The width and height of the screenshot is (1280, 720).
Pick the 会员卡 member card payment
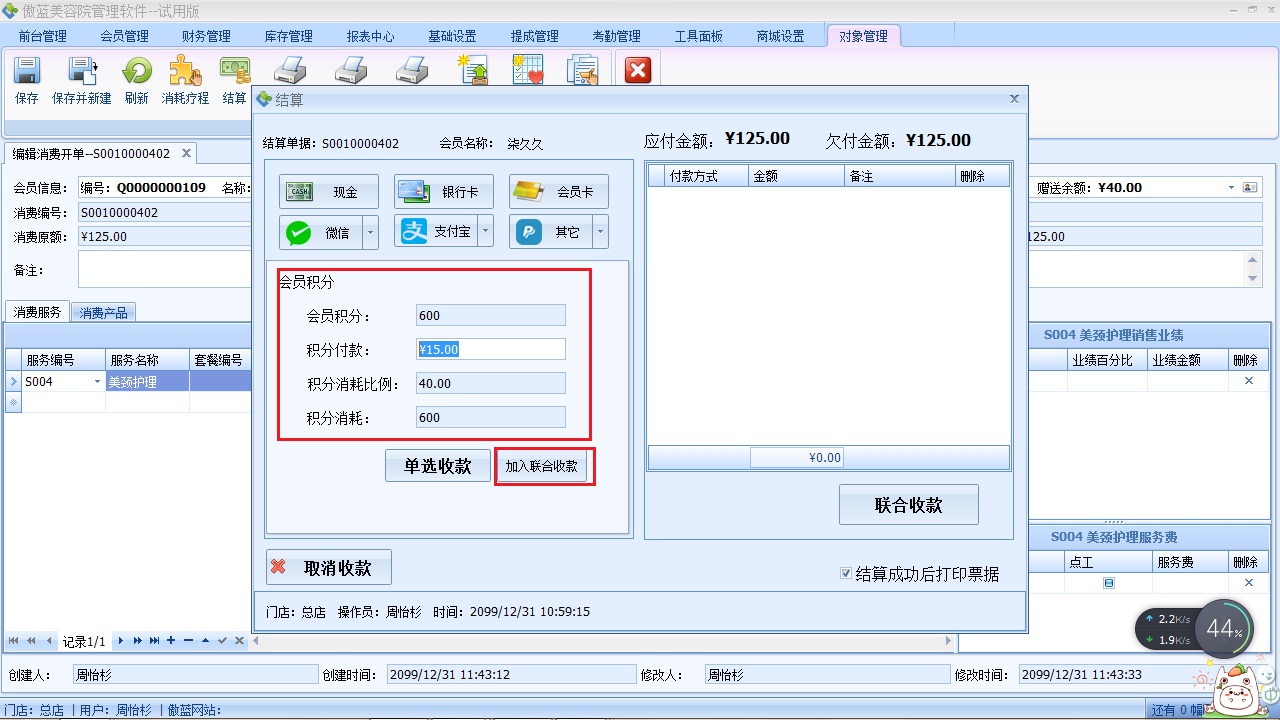[x=558, y=191]
